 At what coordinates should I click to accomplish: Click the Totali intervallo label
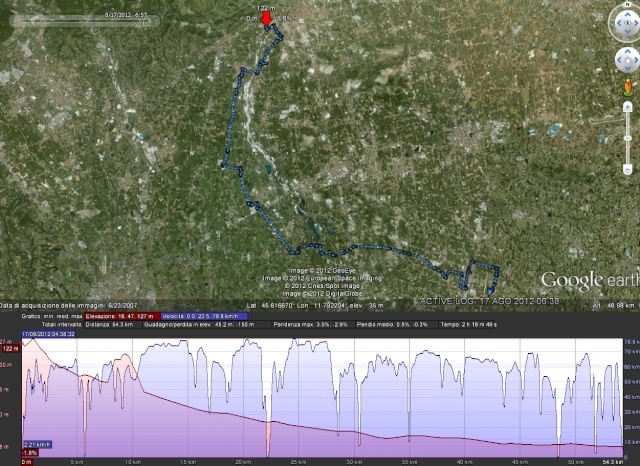(62, 325)
